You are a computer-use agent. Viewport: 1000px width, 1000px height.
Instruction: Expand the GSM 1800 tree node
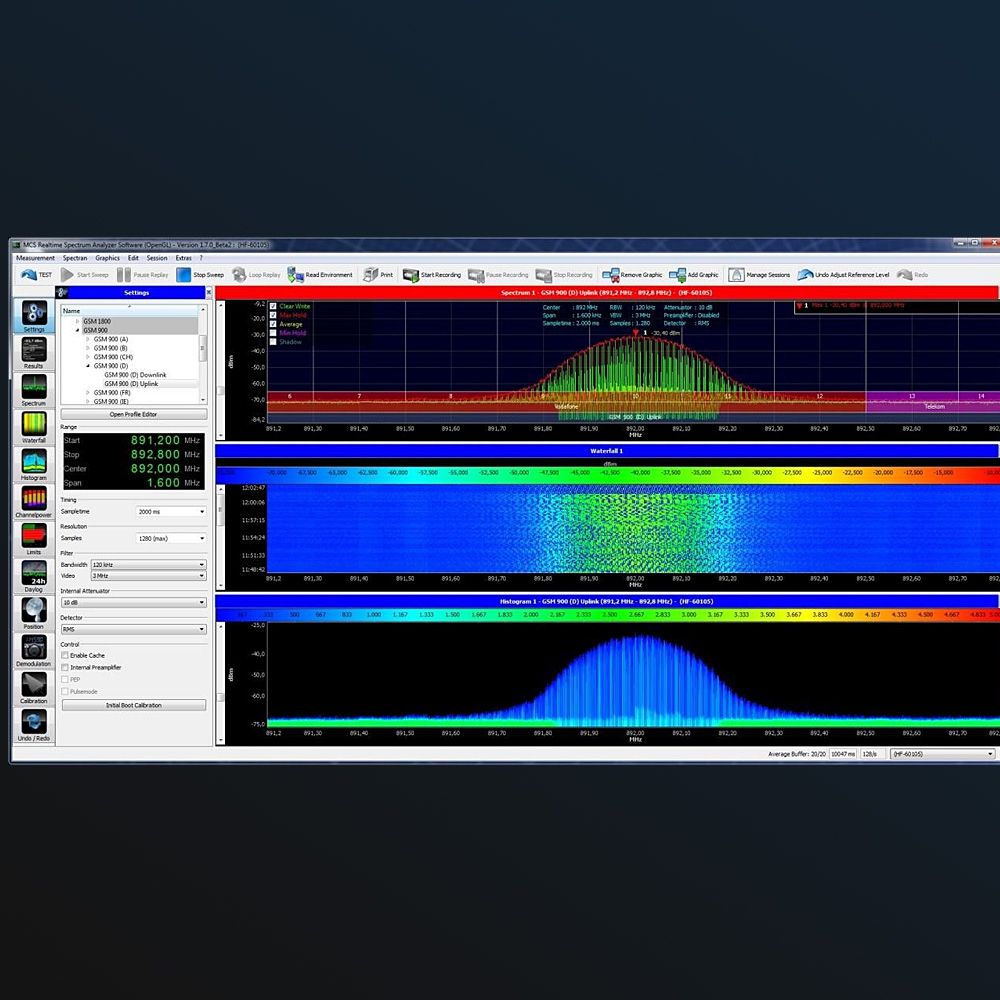77,321
